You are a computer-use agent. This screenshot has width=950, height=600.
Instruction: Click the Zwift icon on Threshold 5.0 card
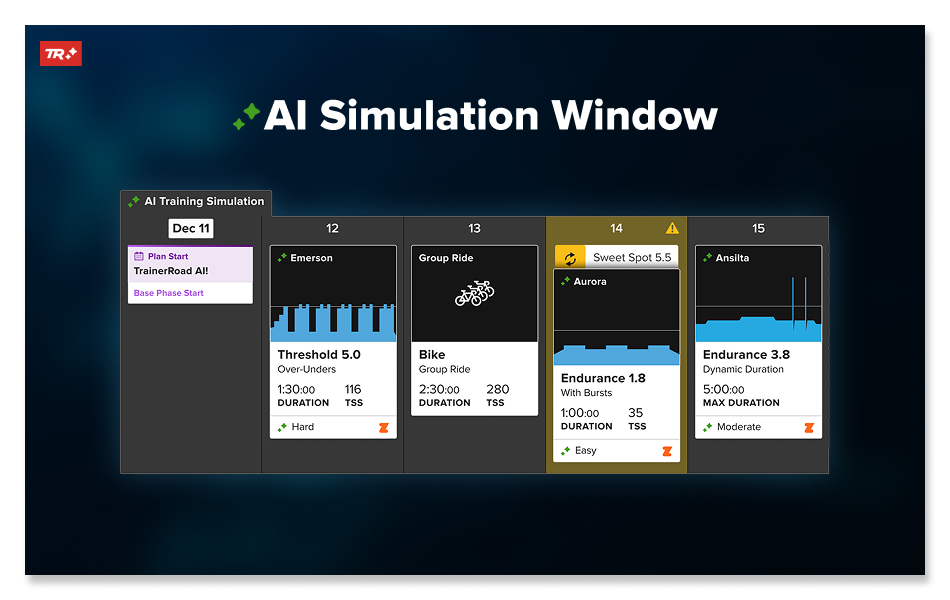click(x=384, y=428)
